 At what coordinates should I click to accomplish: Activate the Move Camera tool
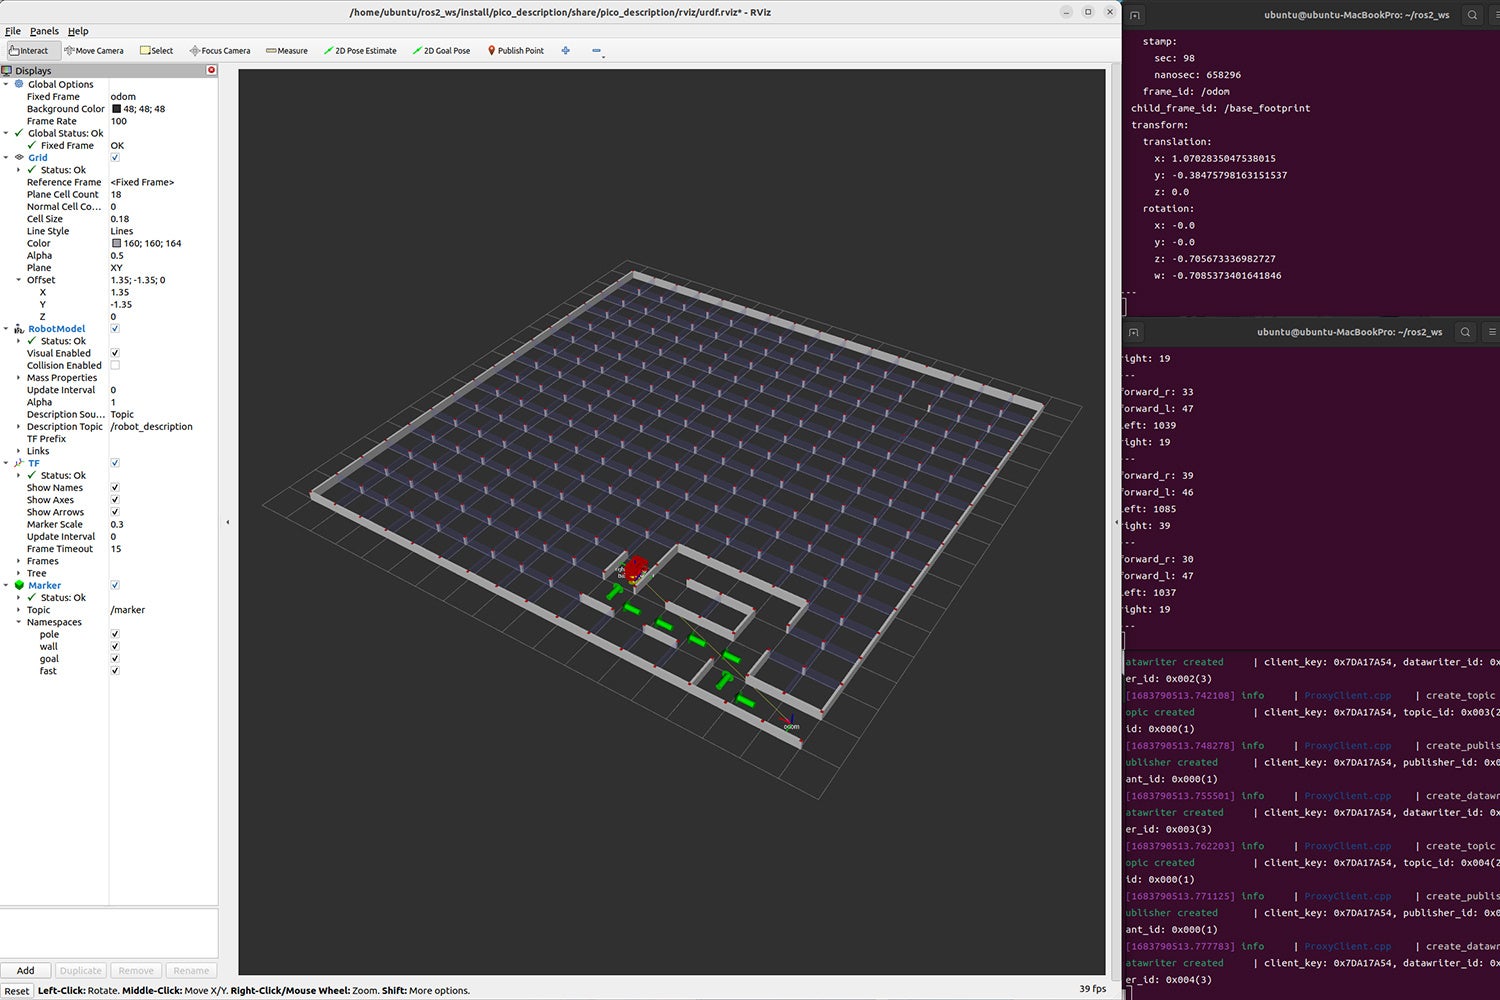(94, 50)
